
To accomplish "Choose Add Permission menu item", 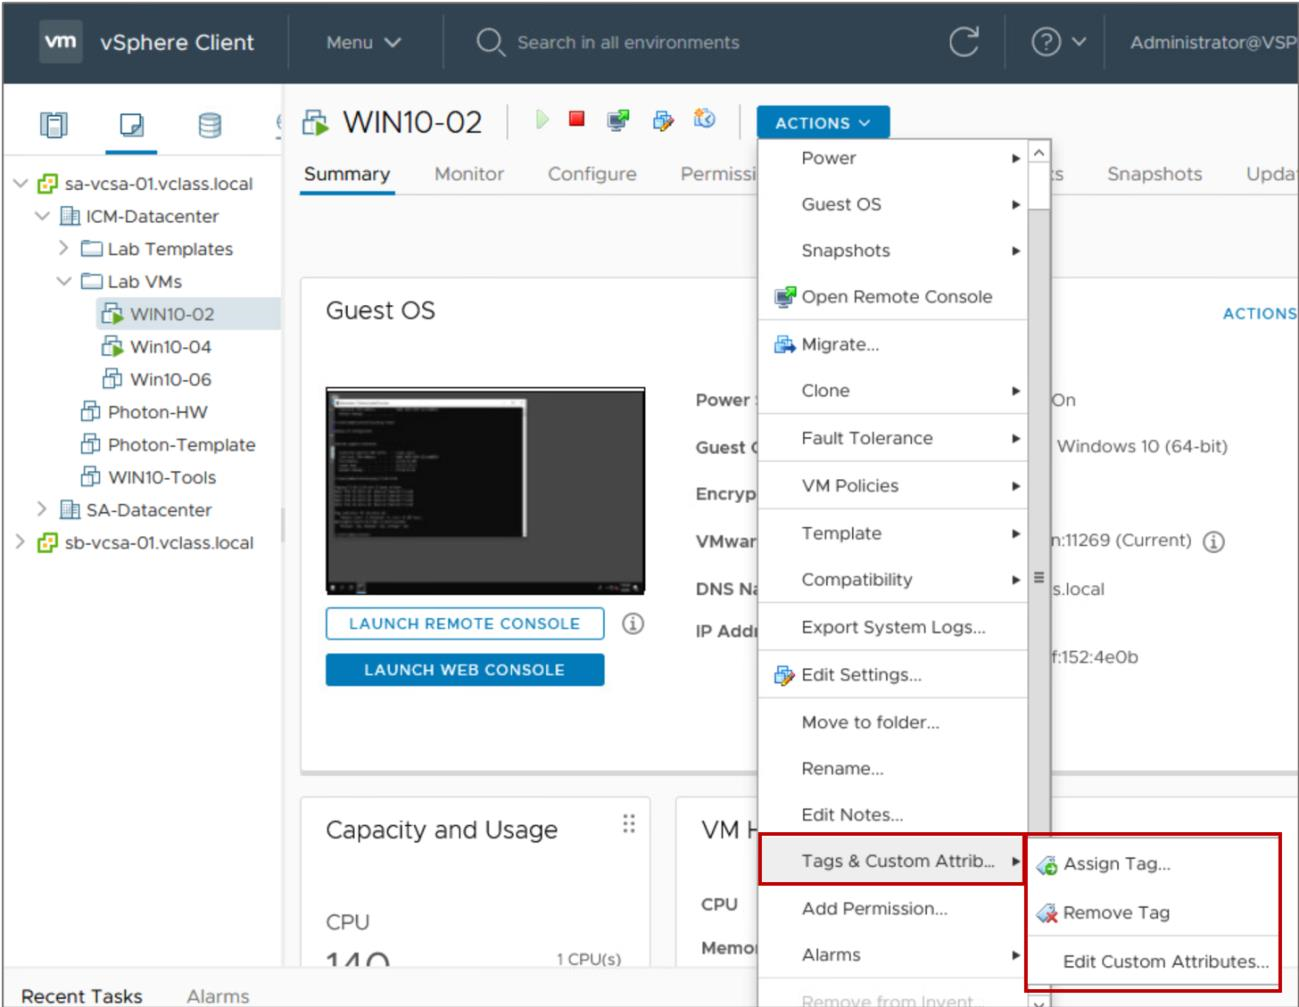I will coord(893,908).
